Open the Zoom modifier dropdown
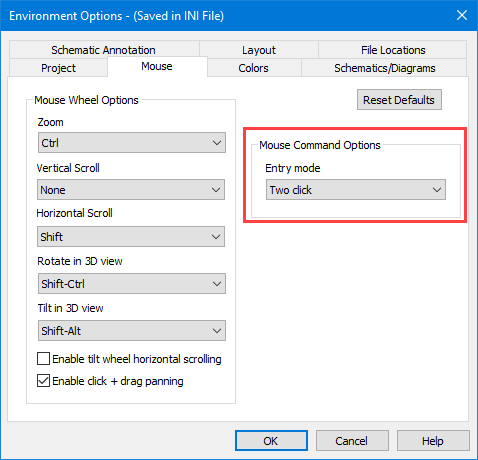 point(132,143)
